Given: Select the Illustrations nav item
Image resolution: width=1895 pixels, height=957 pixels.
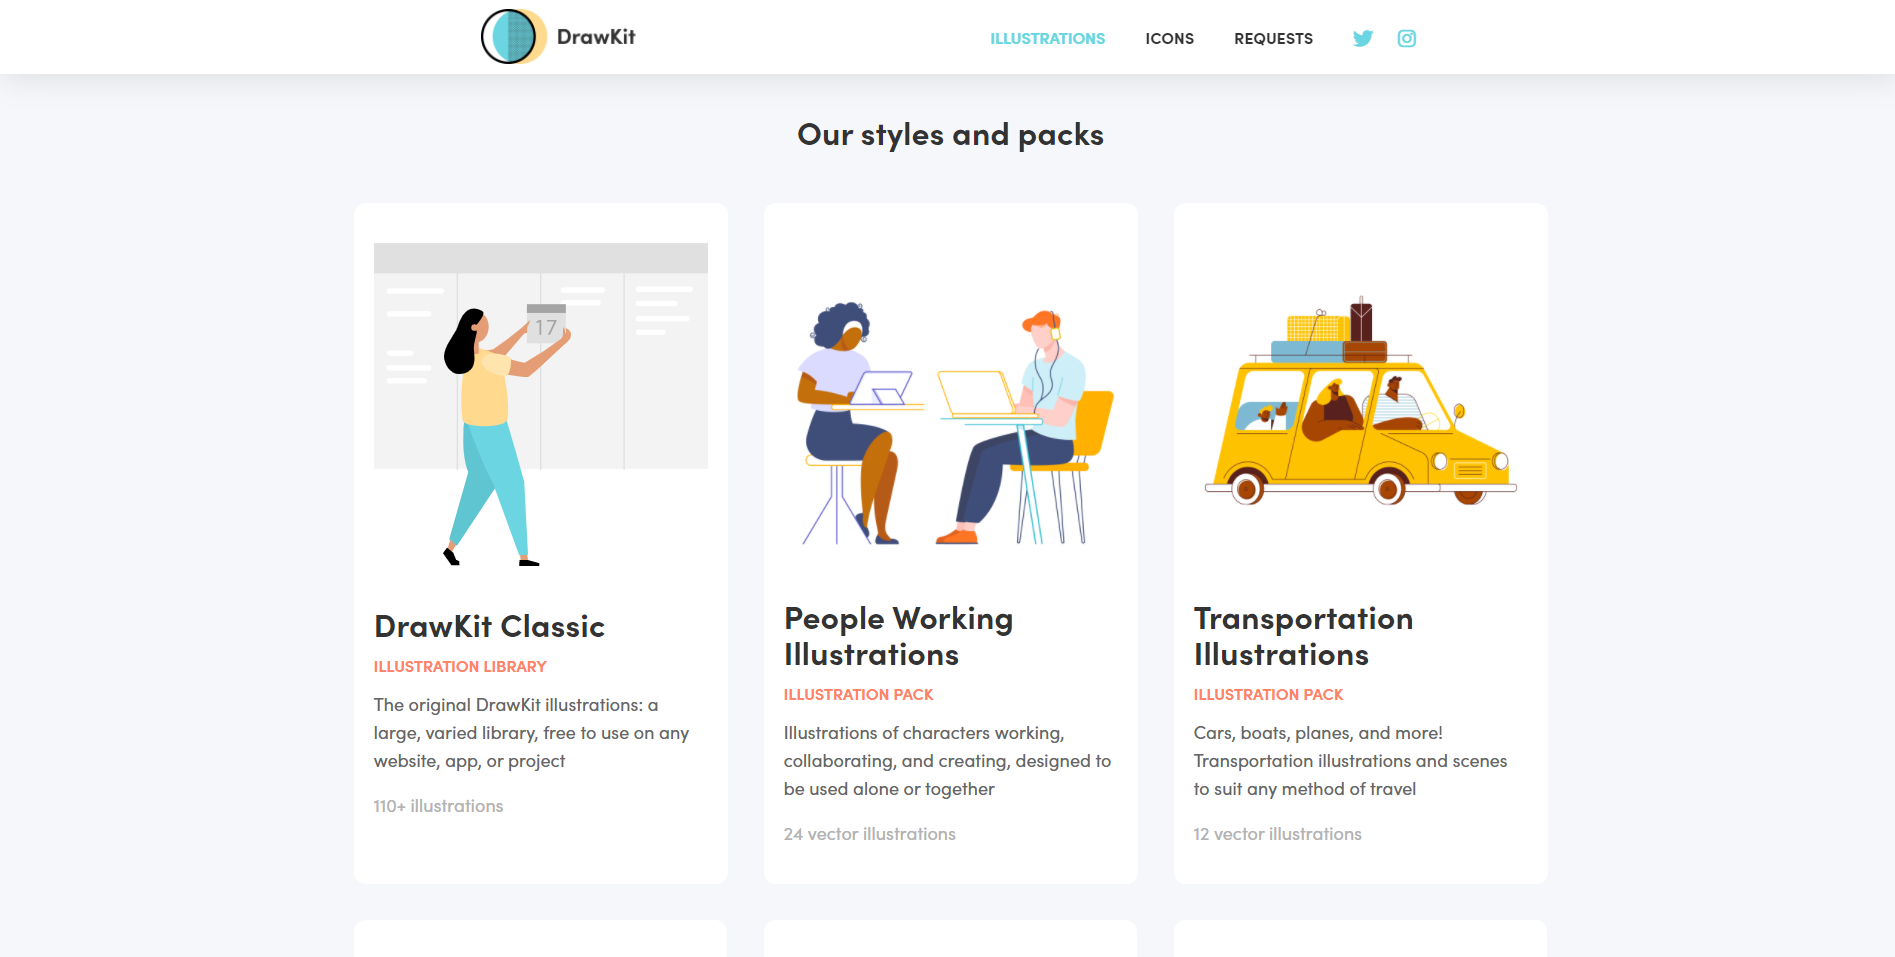Looking at the screenshot, I should (x=1047, y=39).
